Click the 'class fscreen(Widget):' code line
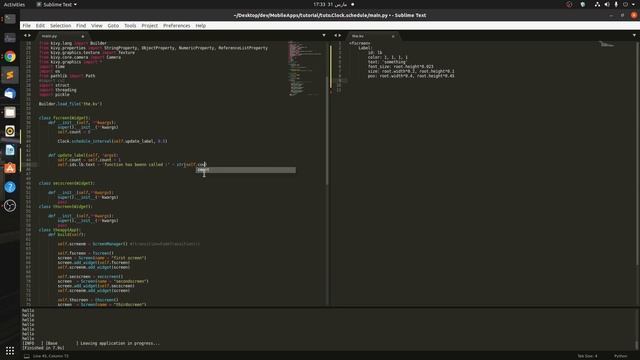 point(64,118)
